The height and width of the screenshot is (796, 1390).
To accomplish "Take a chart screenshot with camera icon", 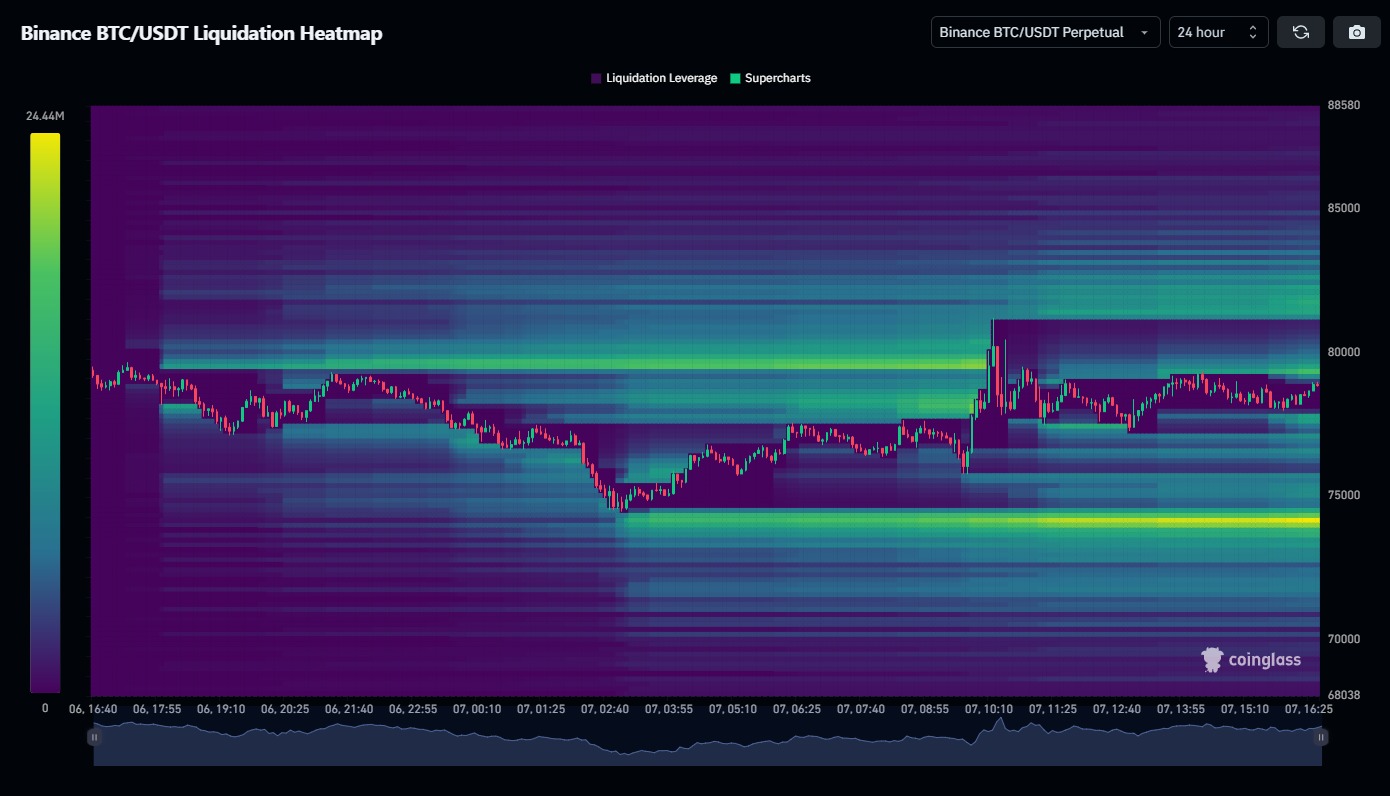I will pyautogui.click(x=1357, y=32).
